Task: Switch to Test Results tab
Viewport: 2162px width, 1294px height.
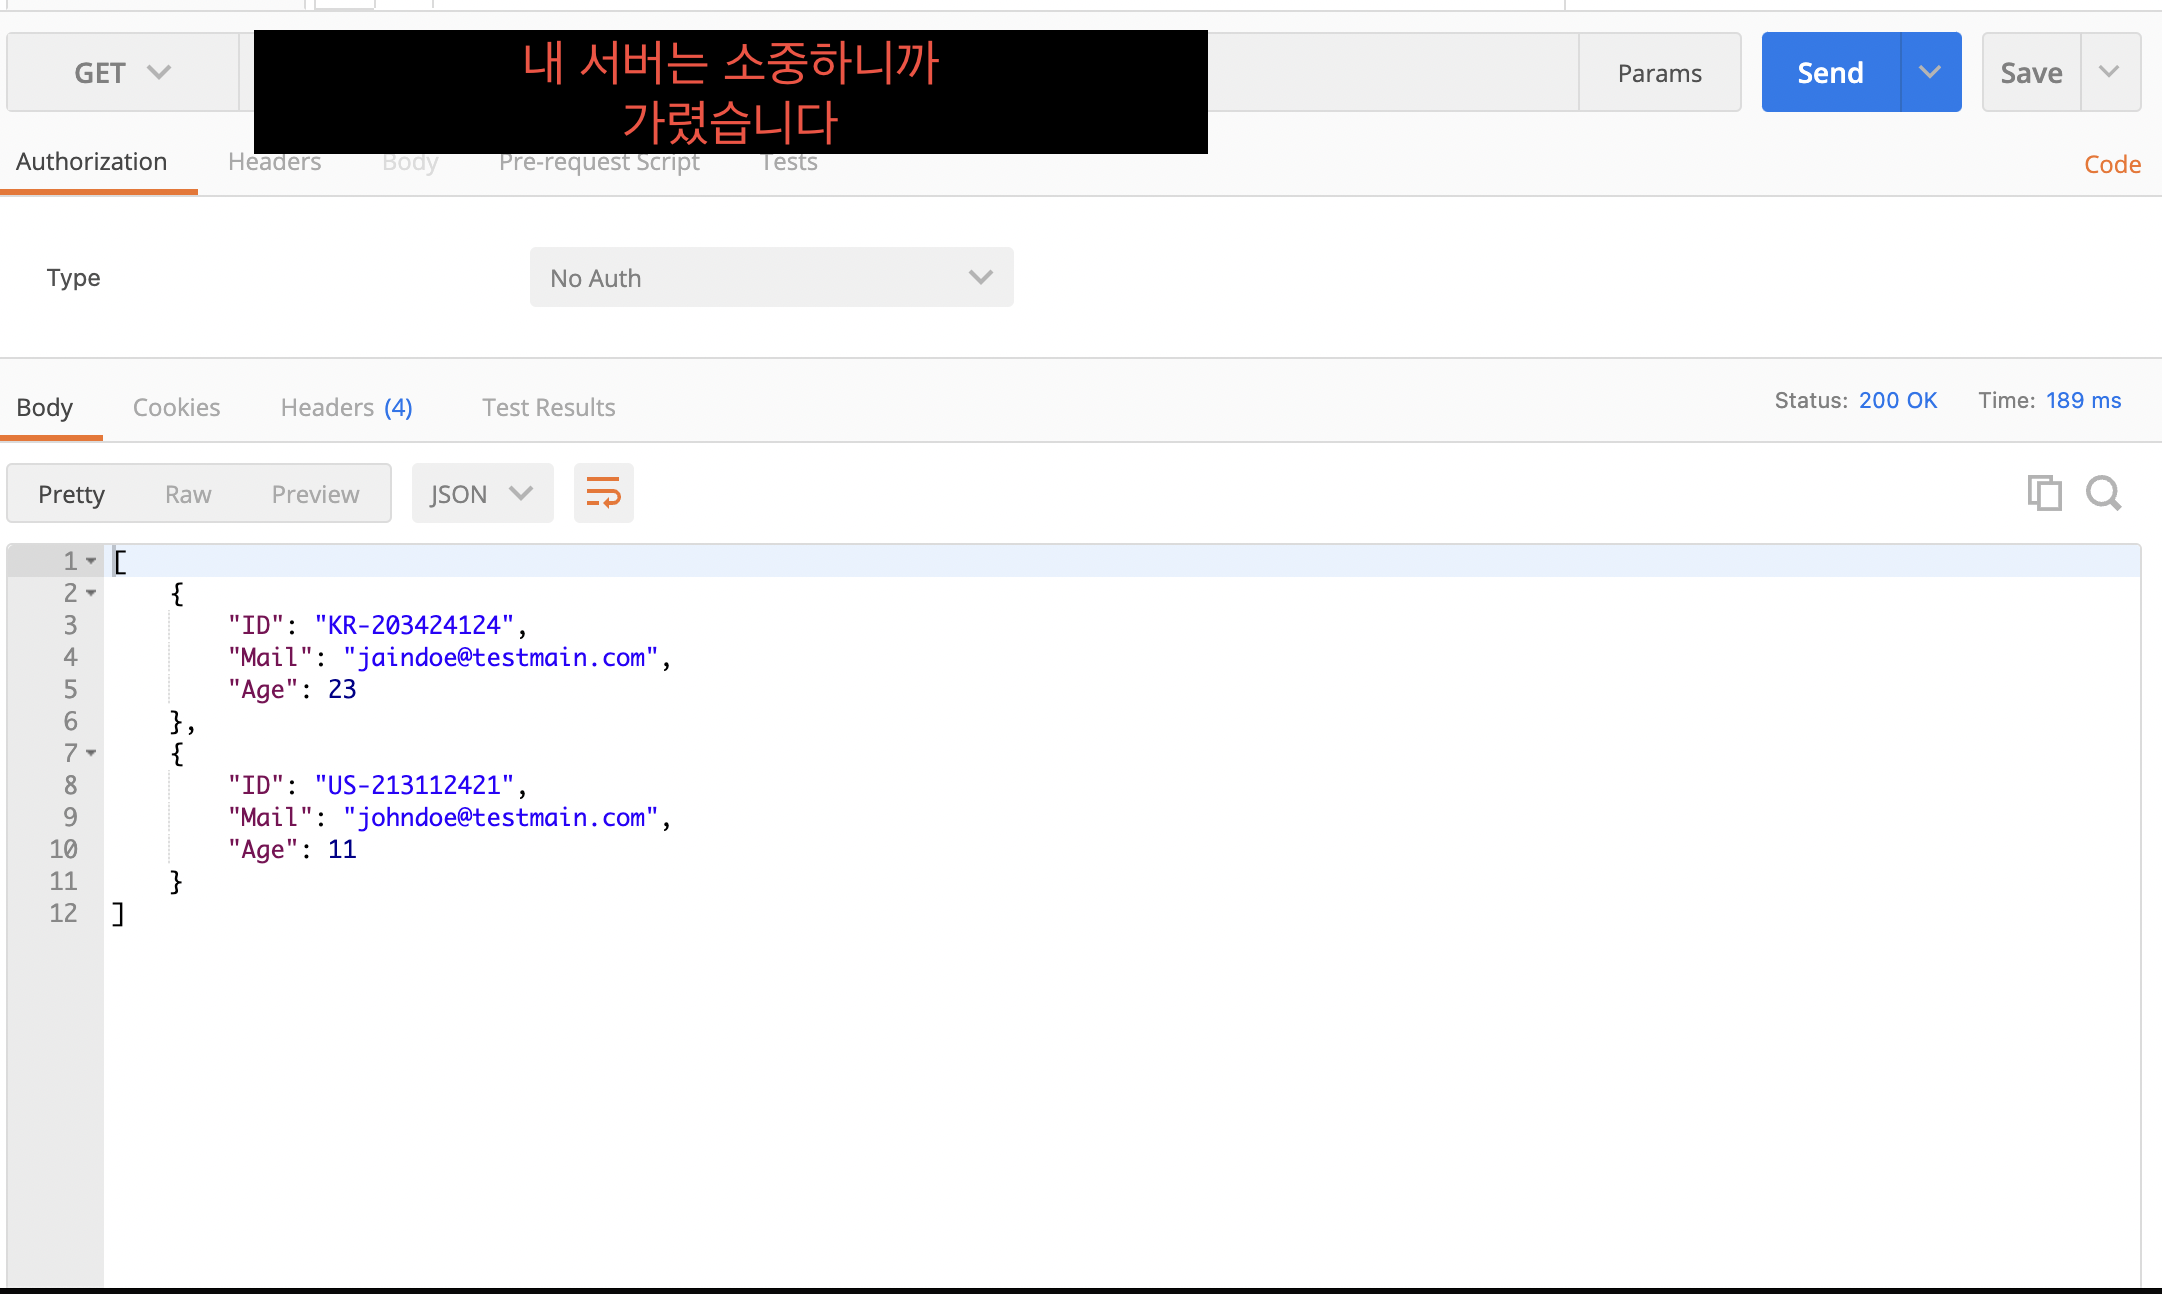Action: coord(548,407)
